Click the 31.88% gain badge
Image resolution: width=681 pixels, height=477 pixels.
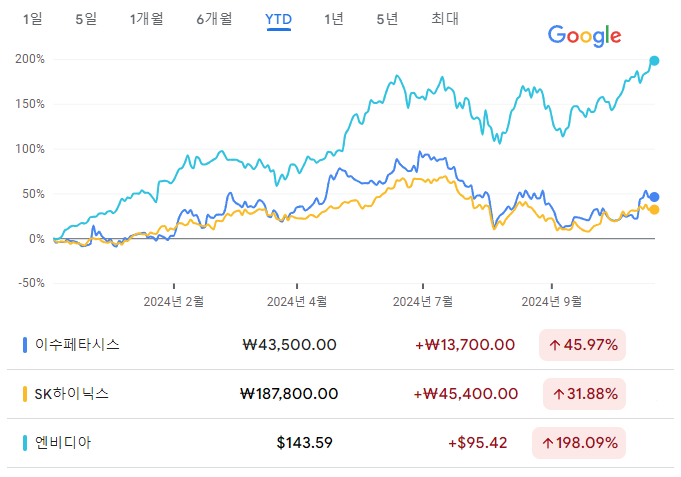(x=584, y=394)
